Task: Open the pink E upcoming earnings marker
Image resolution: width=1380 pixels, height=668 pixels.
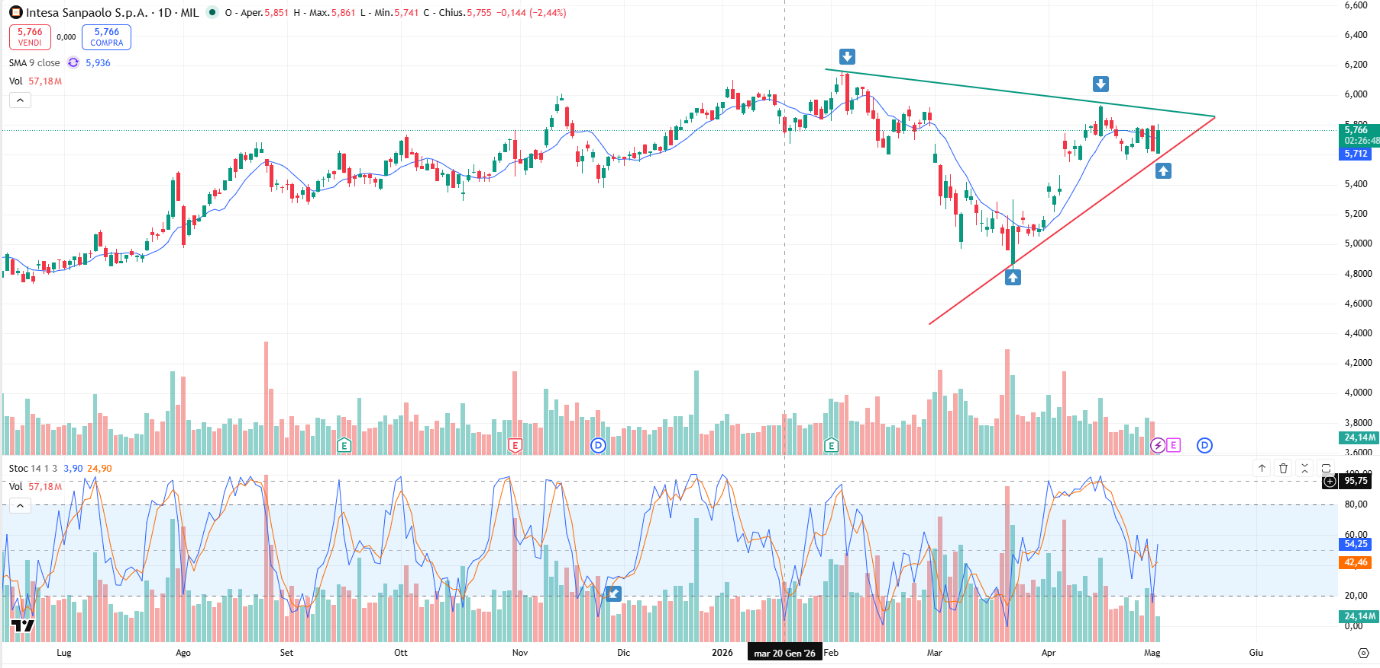Action: (x=1173, y=444)
